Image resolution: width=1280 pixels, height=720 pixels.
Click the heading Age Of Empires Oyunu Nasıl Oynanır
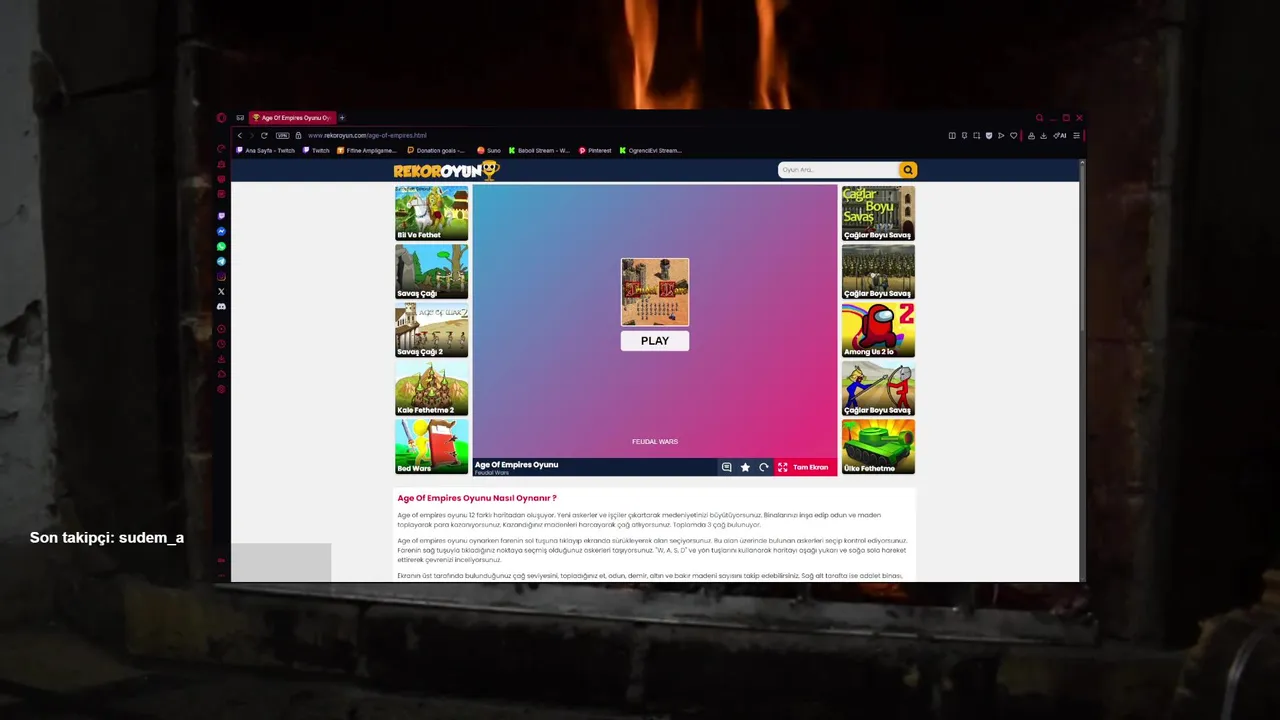click(x=477, y=498)
